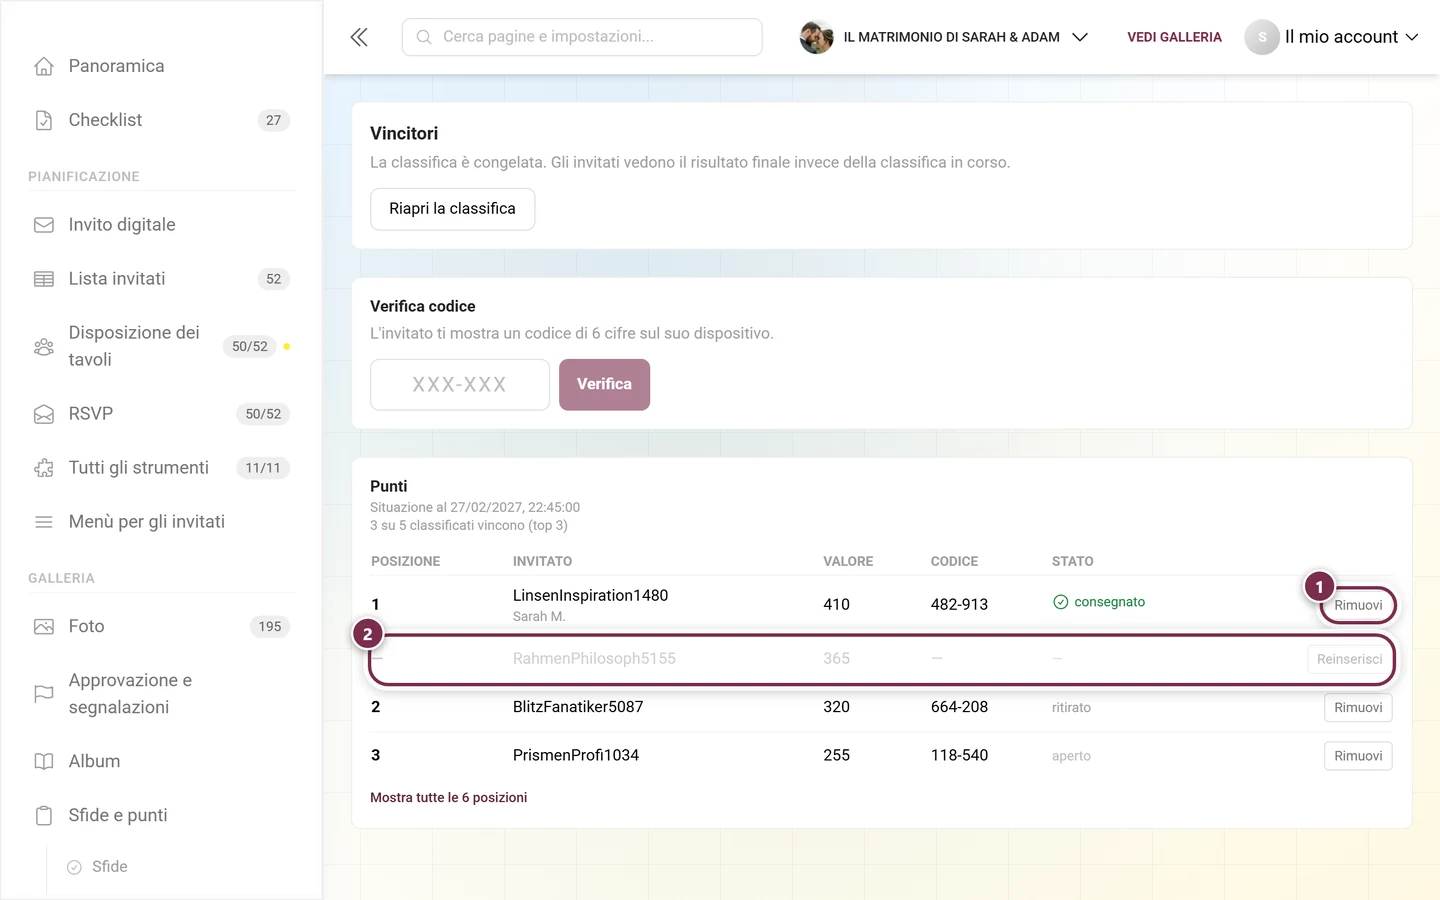
Task: Click the Disposizione dei tavoli group icon
Action: (44, 346)
